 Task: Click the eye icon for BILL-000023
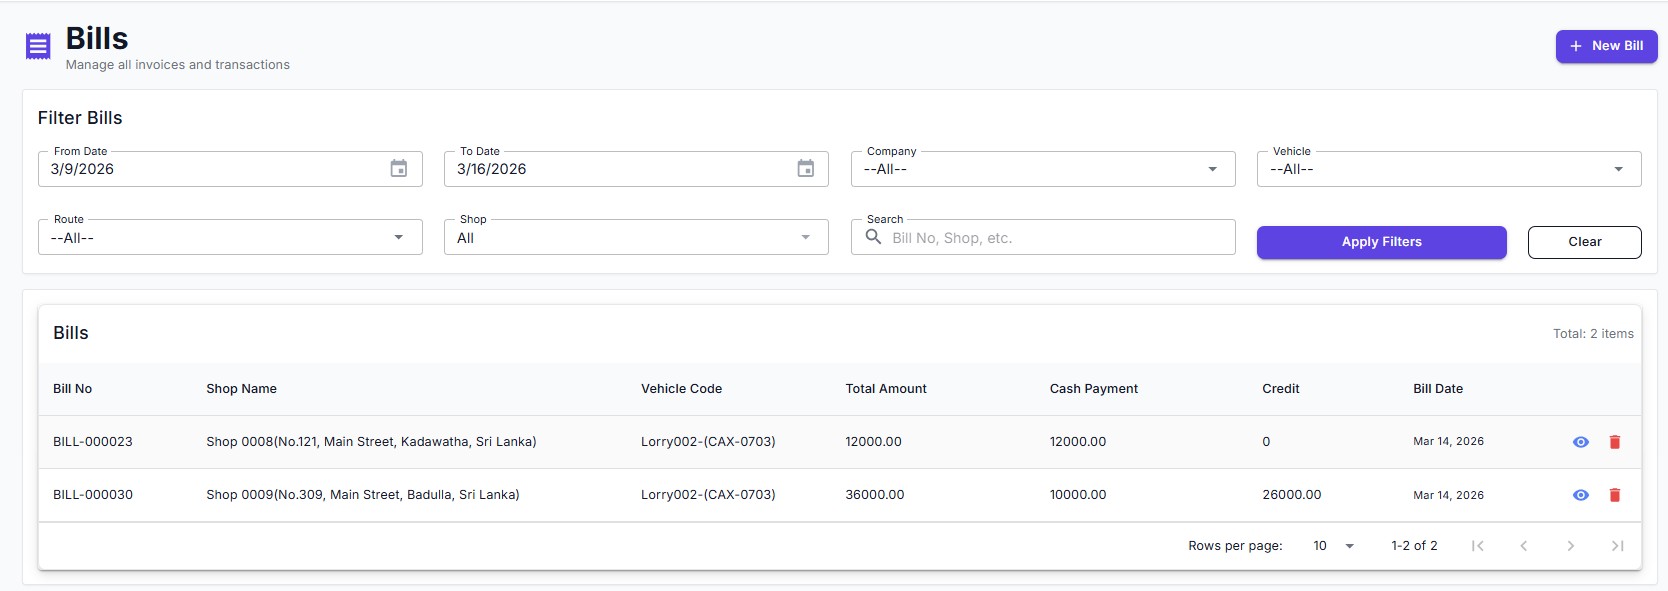[x=1580, y=442]
